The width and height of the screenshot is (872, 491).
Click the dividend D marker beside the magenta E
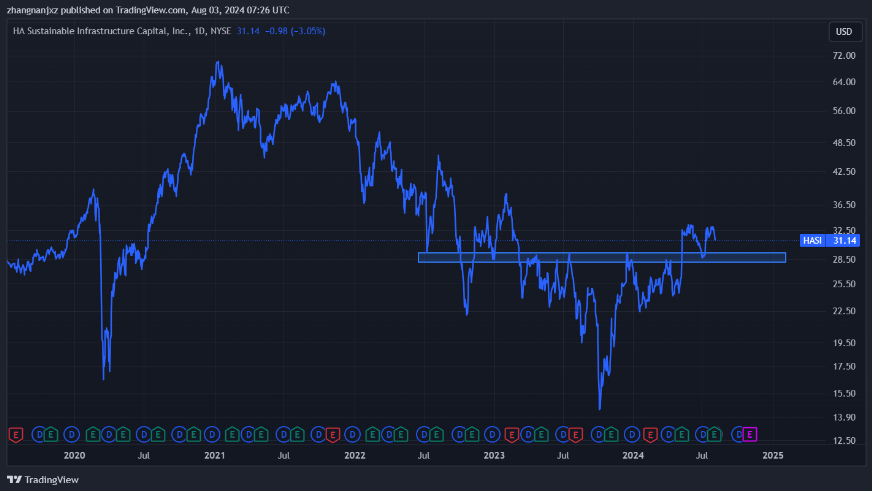click(737, 434)
